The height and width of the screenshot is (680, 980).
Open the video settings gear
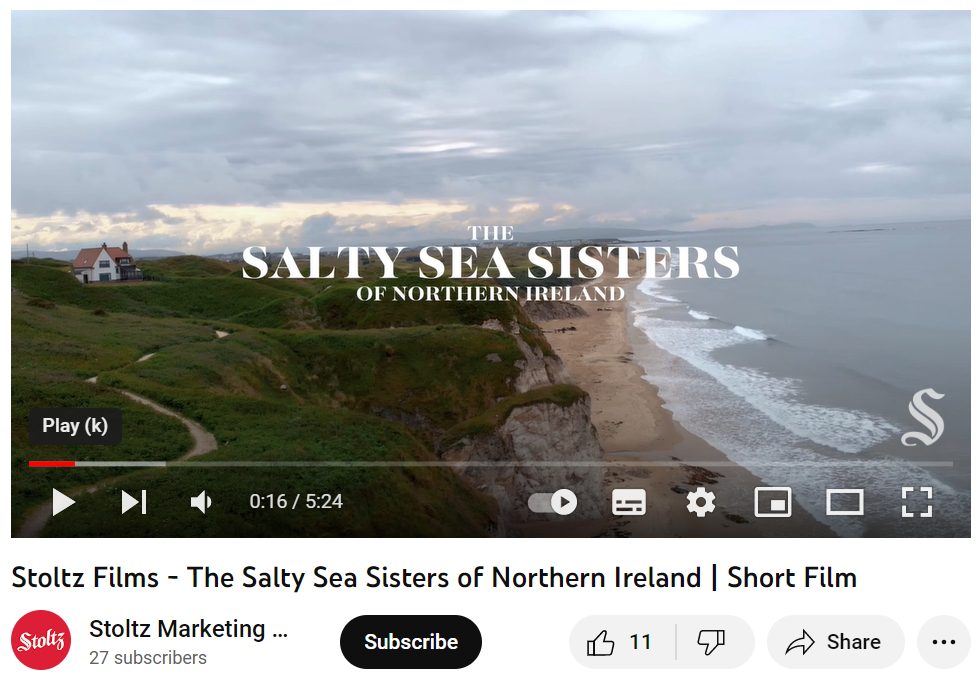click(x=701, y=502)
